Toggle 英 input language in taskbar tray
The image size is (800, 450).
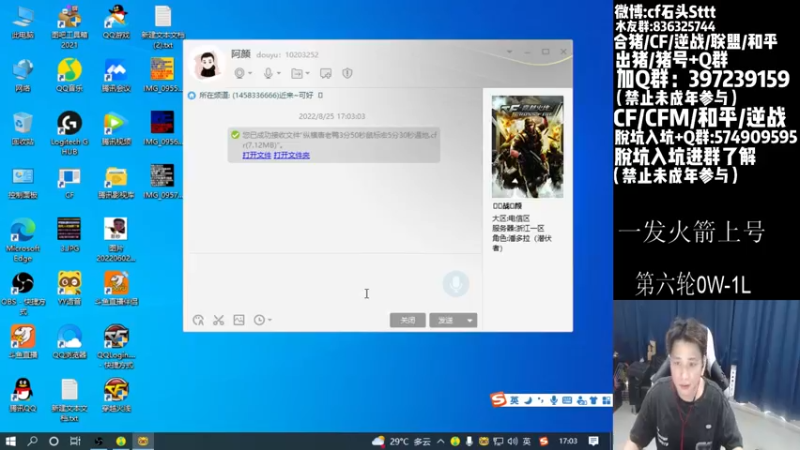coord(527,441)
